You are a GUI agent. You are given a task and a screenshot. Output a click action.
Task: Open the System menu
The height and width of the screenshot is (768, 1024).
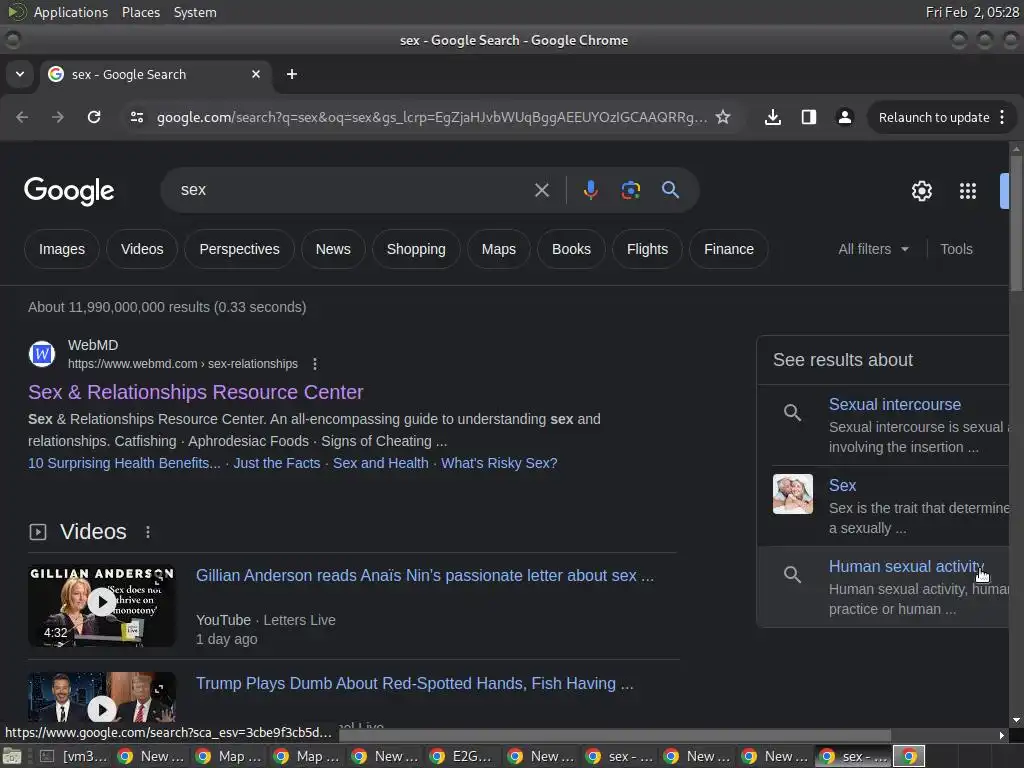tap(195, 12)
